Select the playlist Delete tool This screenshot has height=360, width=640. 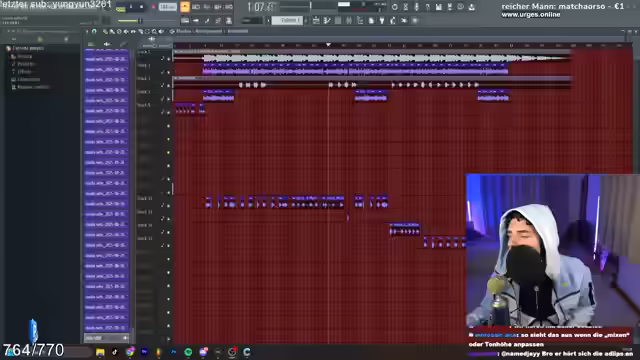point(119,31)
